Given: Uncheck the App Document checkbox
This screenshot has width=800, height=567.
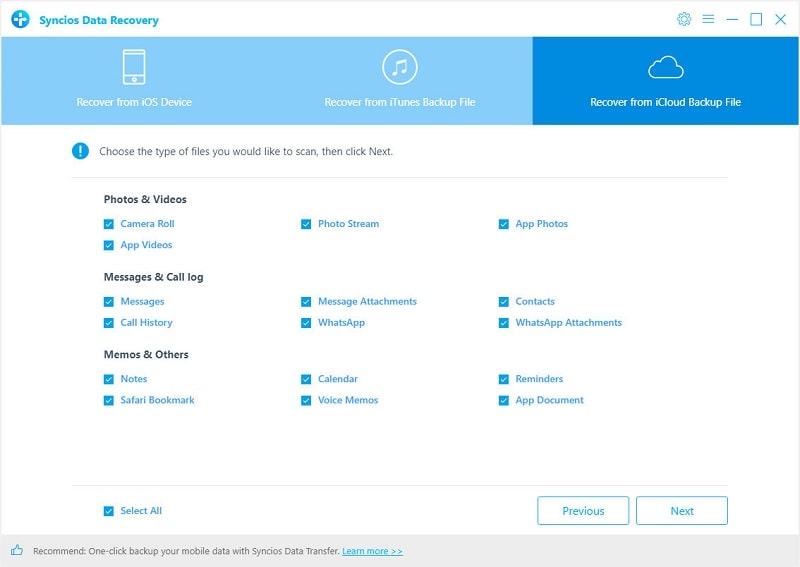Looking at the screenshot, I should 504,401.
